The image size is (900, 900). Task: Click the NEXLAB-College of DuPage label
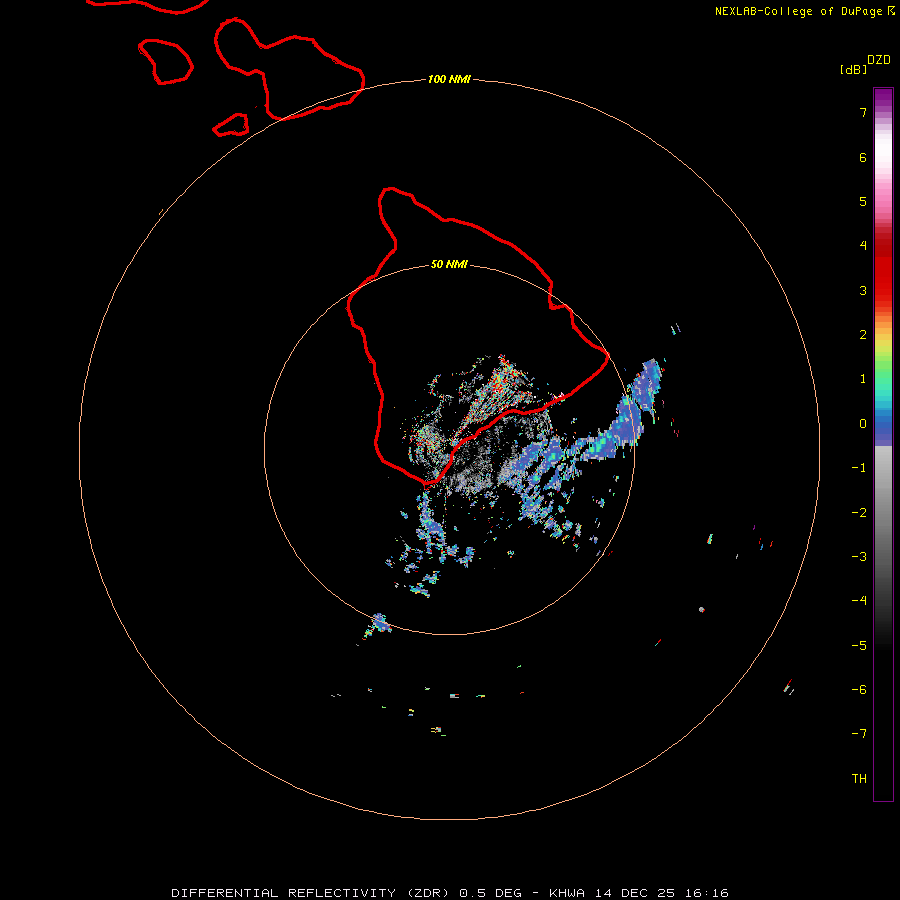(798, 11)
